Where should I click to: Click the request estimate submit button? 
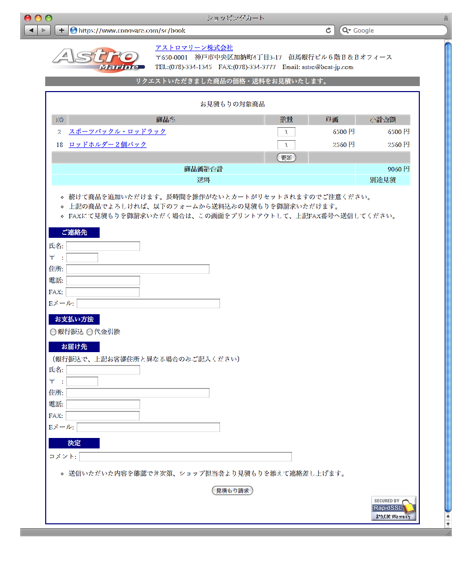232,490
